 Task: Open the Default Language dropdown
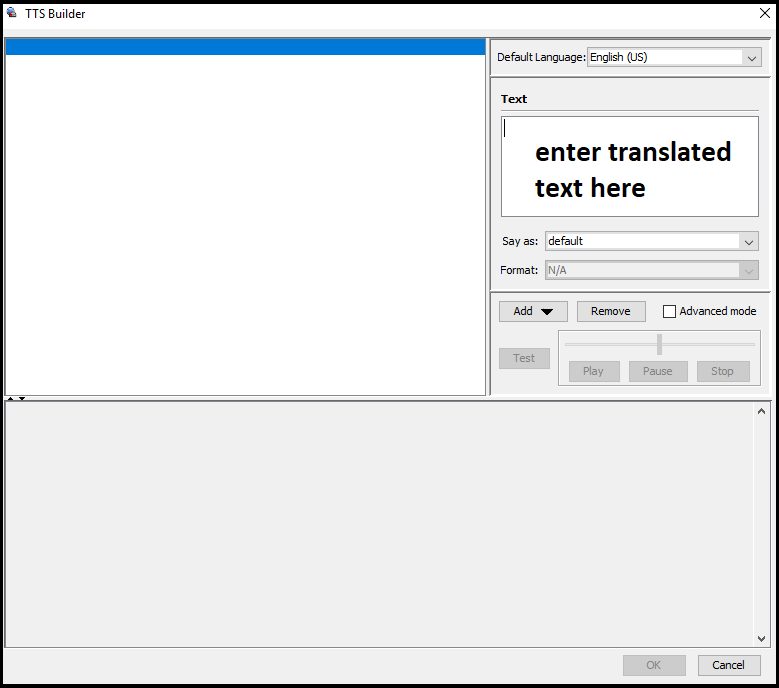point(674,57)
